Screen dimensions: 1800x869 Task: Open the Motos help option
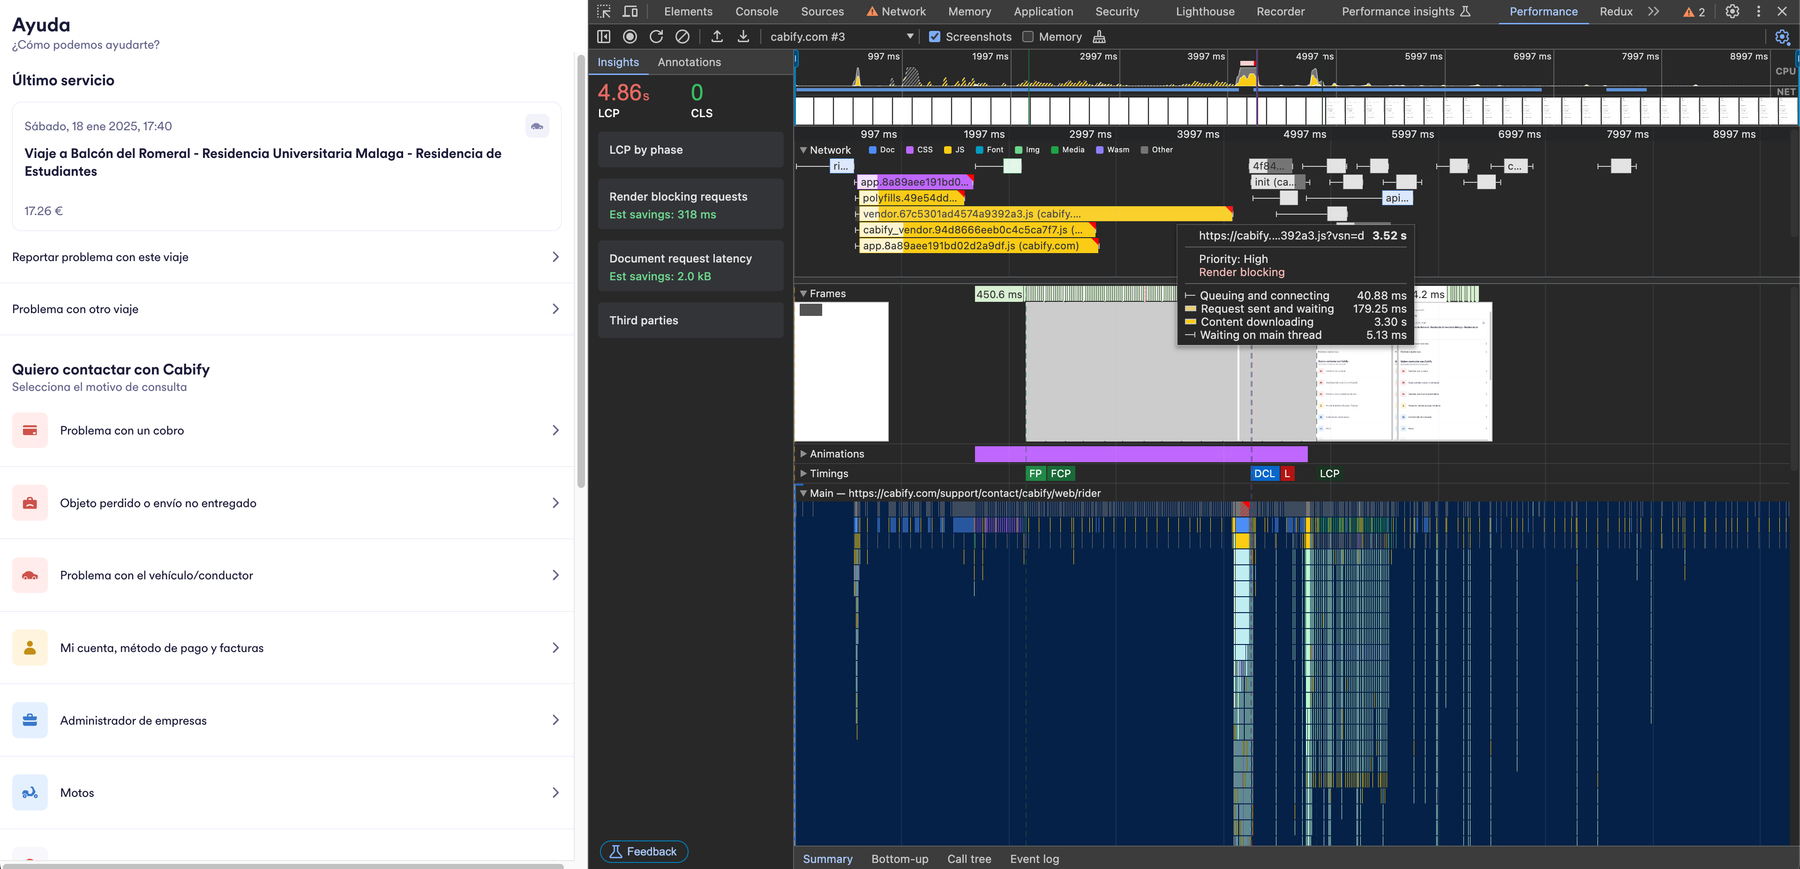click(x=286, y=792)
